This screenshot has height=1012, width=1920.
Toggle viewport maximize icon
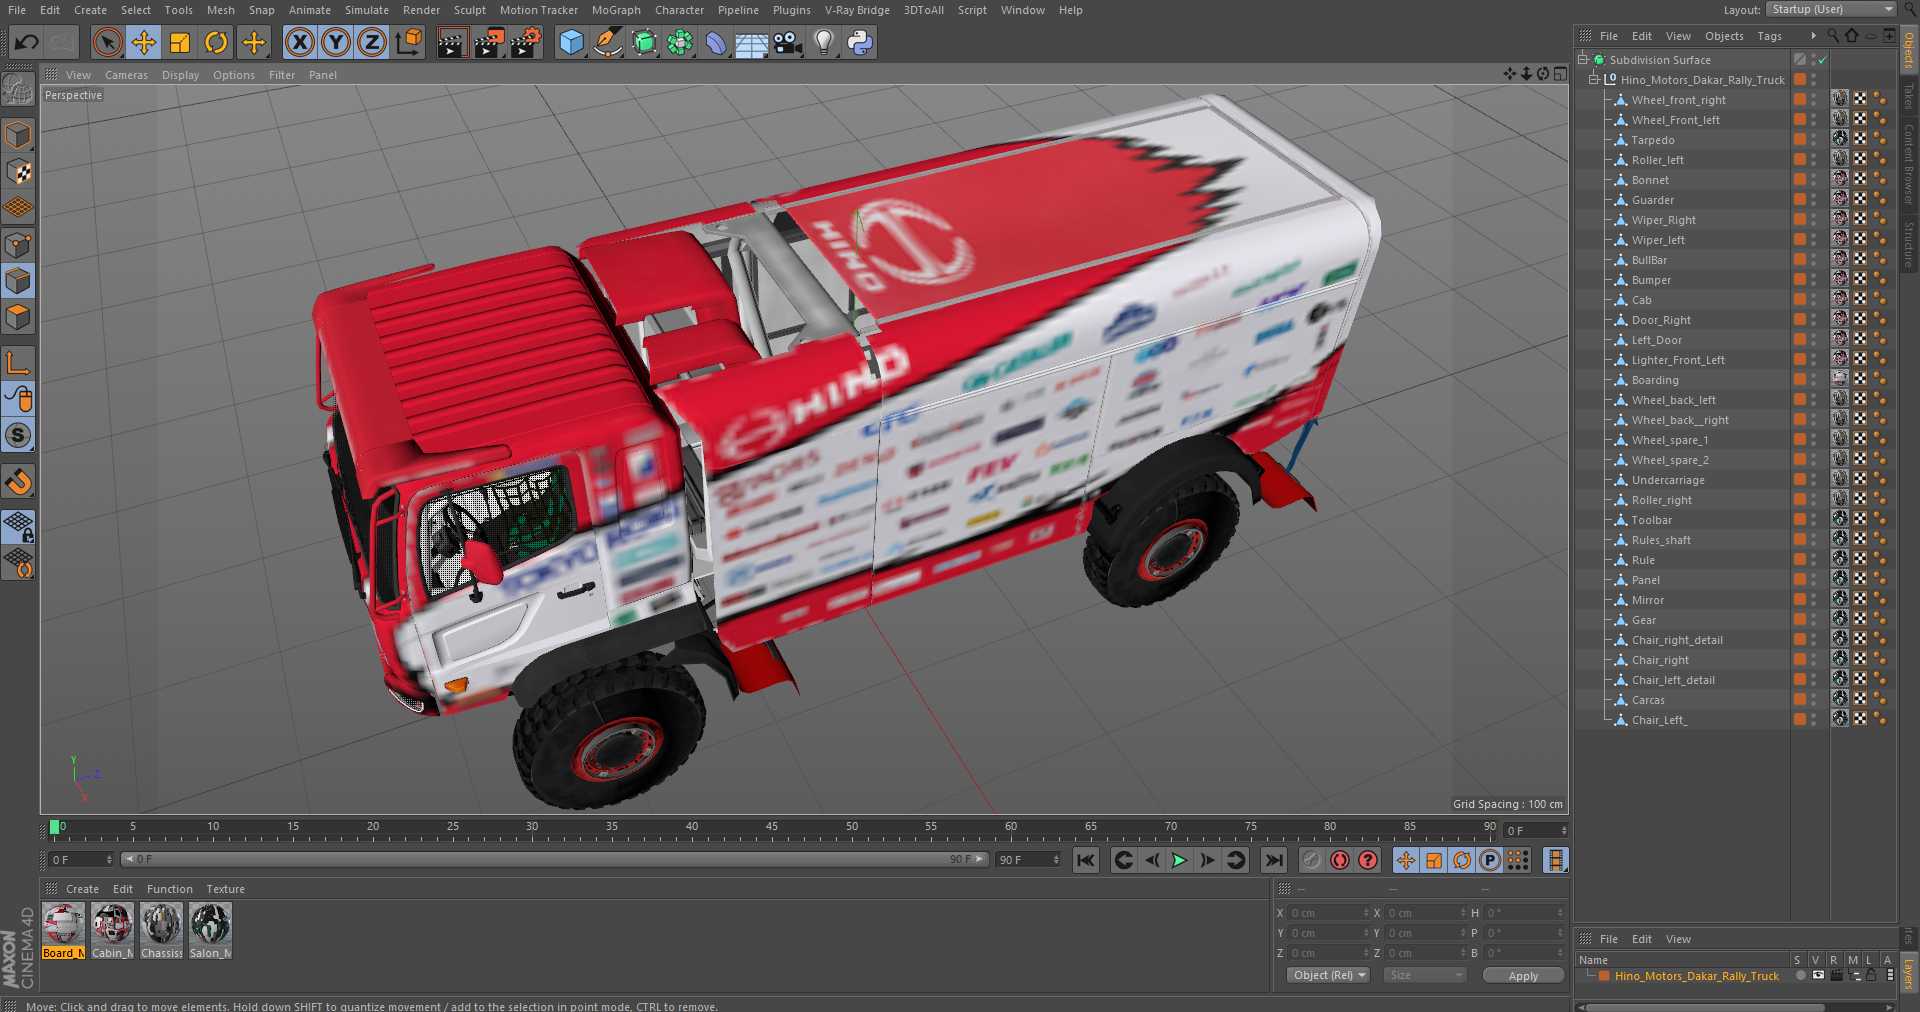click(1560, 74)
